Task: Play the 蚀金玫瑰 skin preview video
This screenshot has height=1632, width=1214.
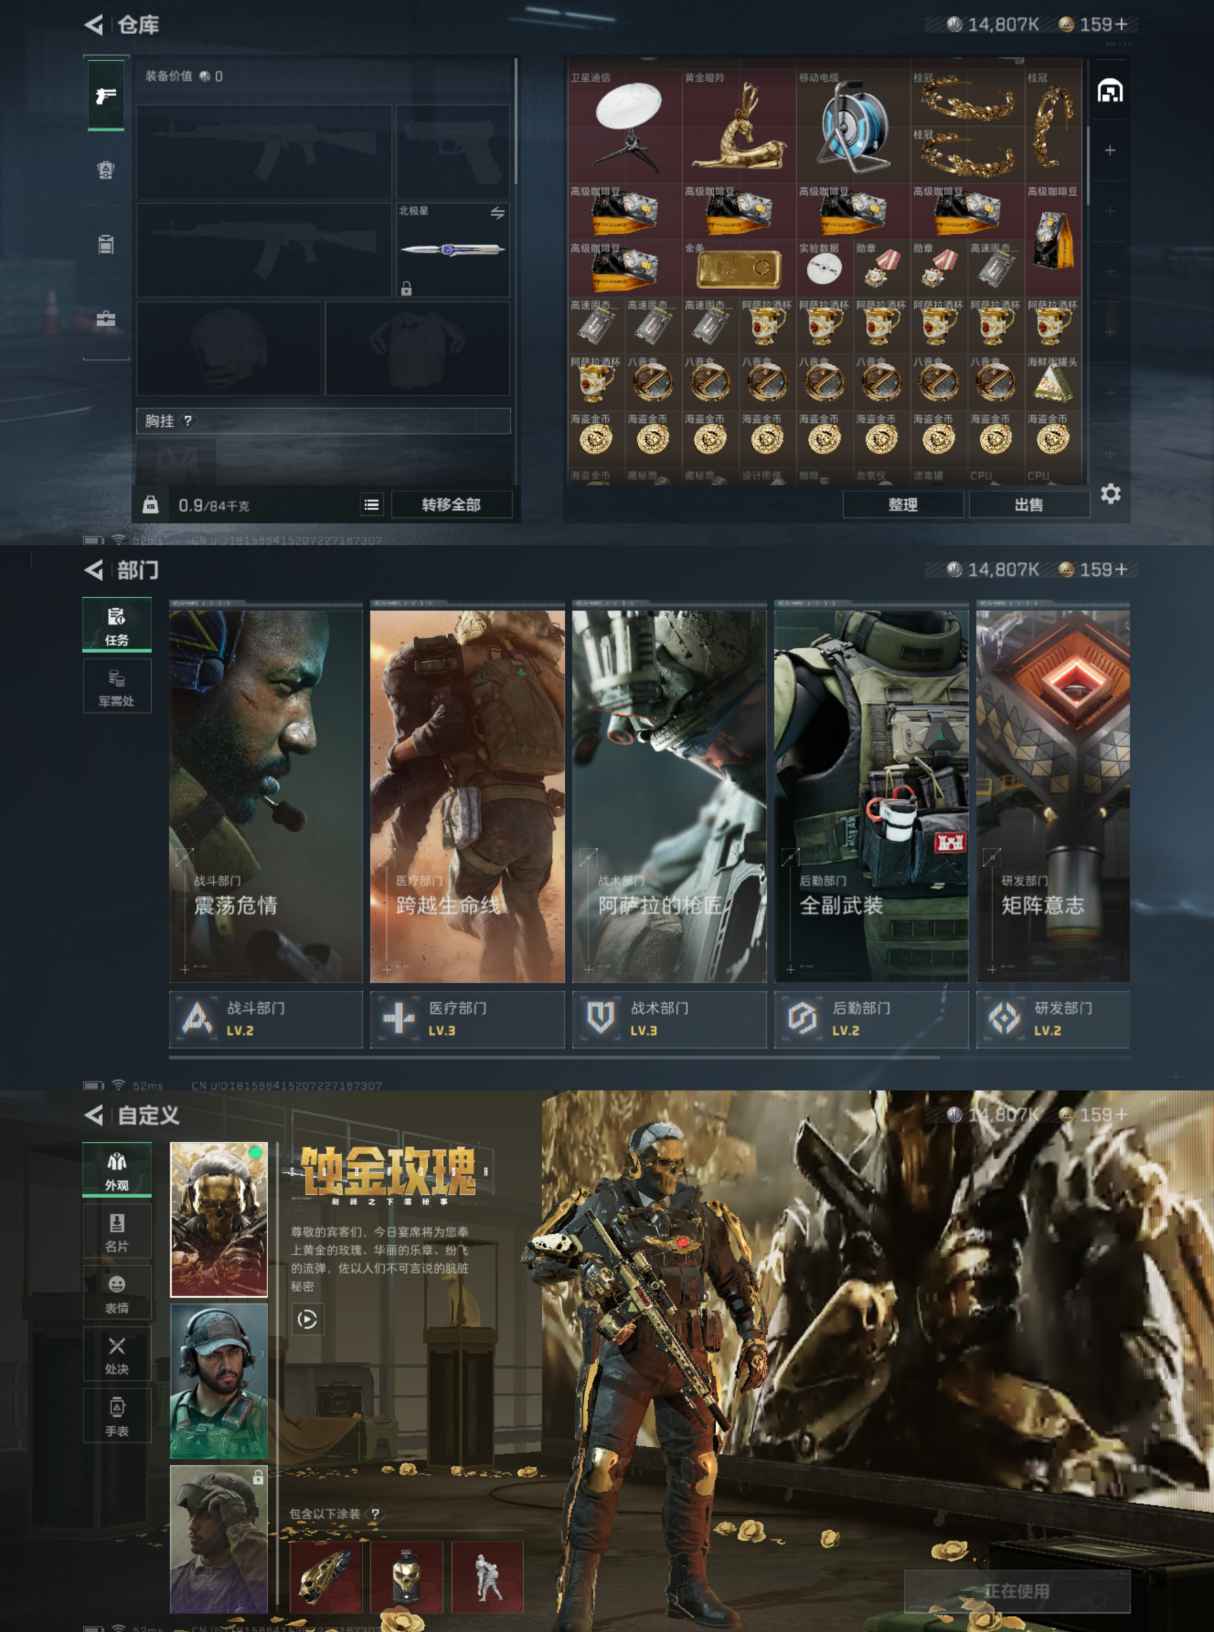Action: point(307,1320)
